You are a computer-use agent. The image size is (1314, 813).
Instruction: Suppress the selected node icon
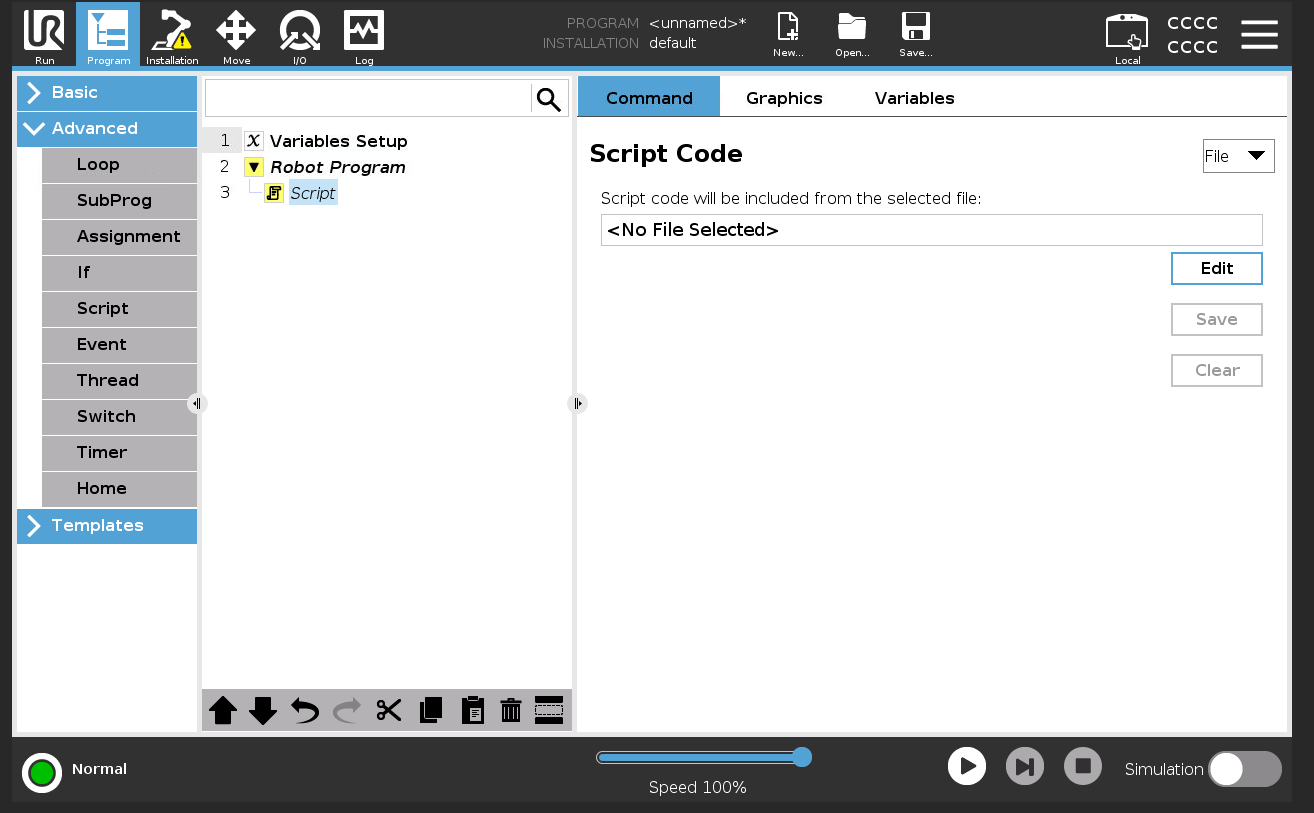tap(549, 710)
